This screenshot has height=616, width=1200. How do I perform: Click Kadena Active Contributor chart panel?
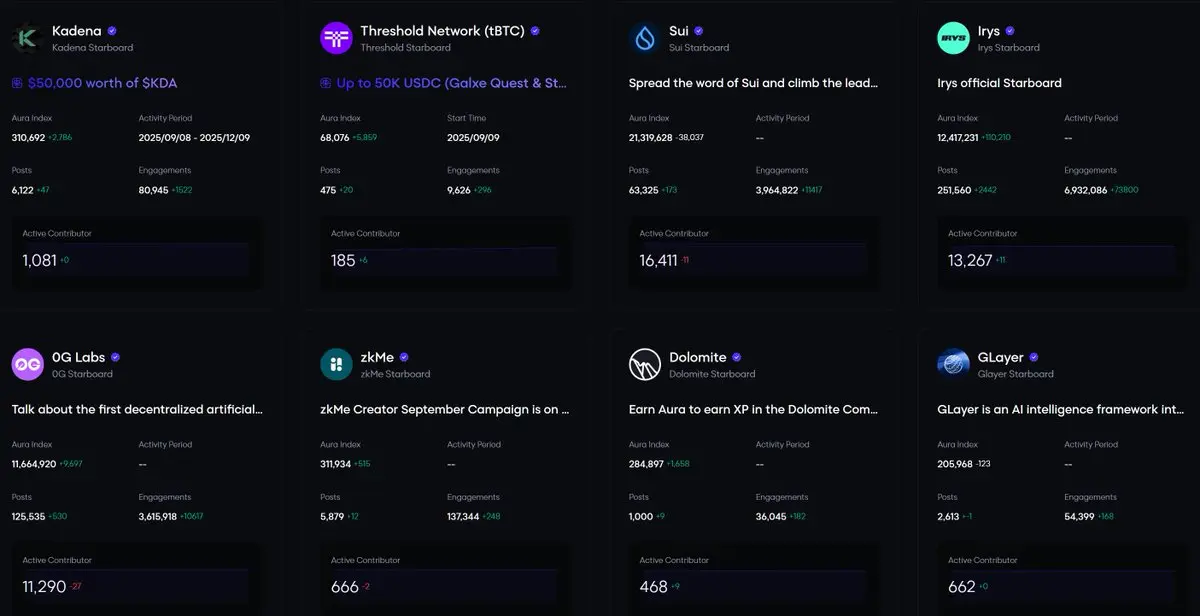point(138,253)
